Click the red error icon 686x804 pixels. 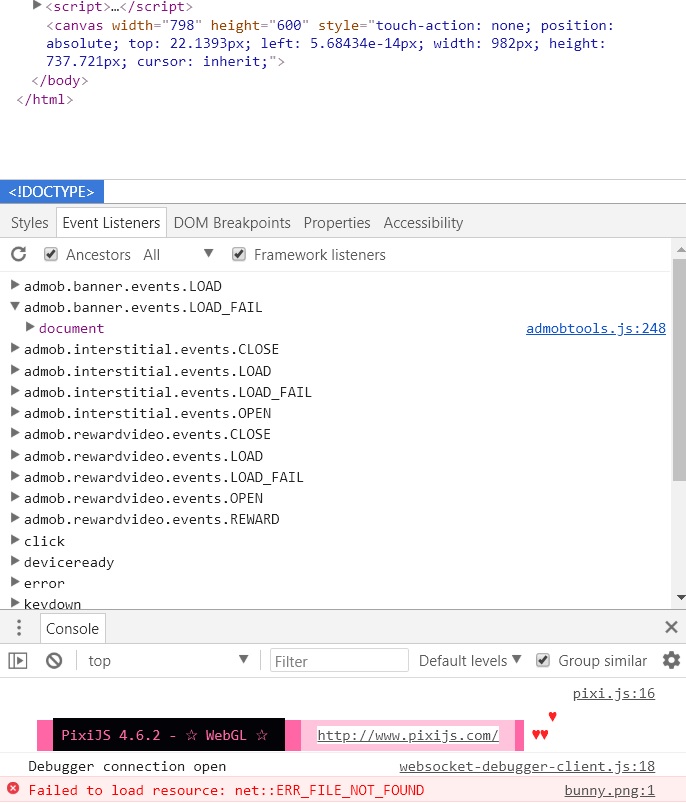click(13, 789)
